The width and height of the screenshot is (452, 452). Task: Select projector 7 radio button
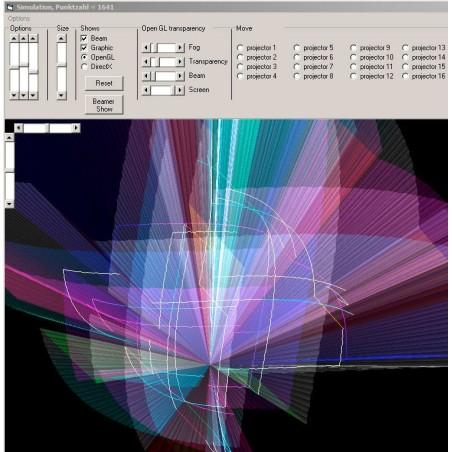(296, 67)
